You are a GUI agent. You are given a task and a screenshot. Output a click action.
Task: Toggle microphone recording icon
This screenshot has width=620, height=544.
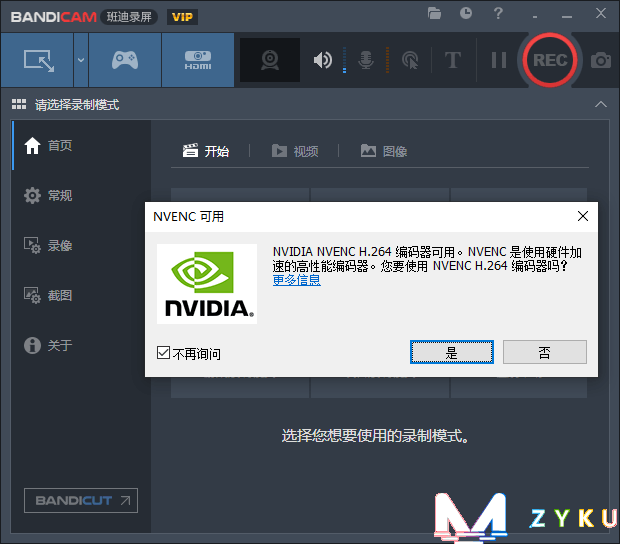366,60
